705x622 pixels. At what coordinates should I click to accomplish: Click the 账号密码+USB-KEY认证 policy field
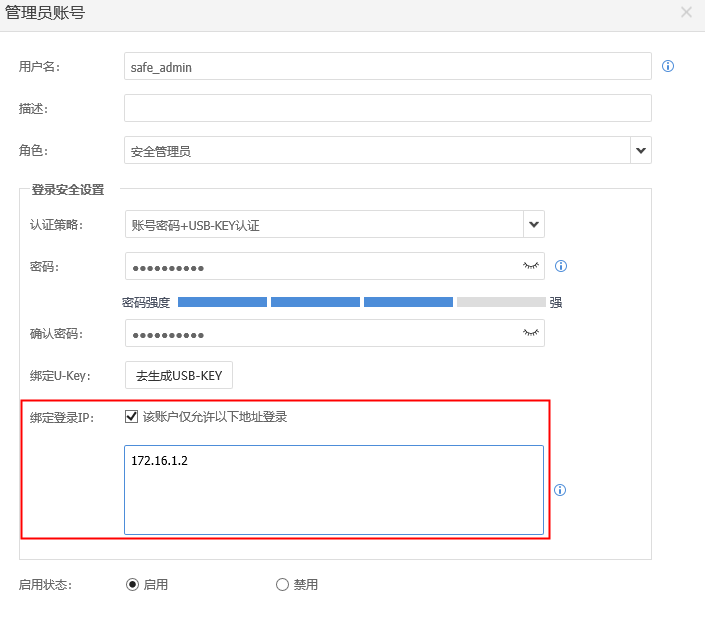[x=324, y=224]
